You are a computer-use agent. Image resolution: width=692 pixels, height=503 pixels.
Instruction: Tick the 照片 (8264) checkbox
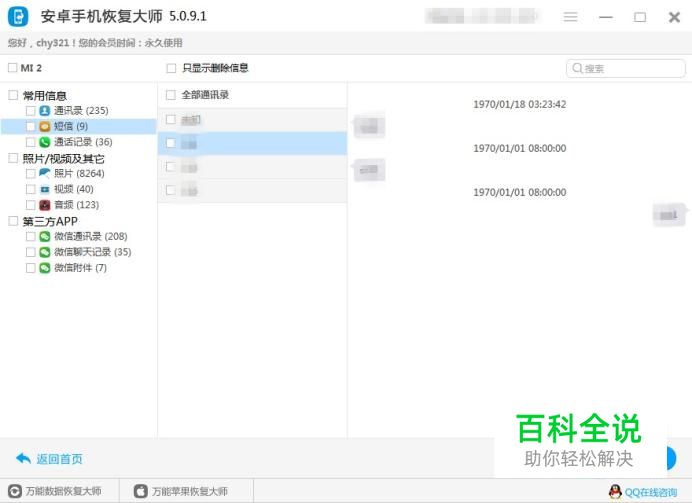click(30, 173)
